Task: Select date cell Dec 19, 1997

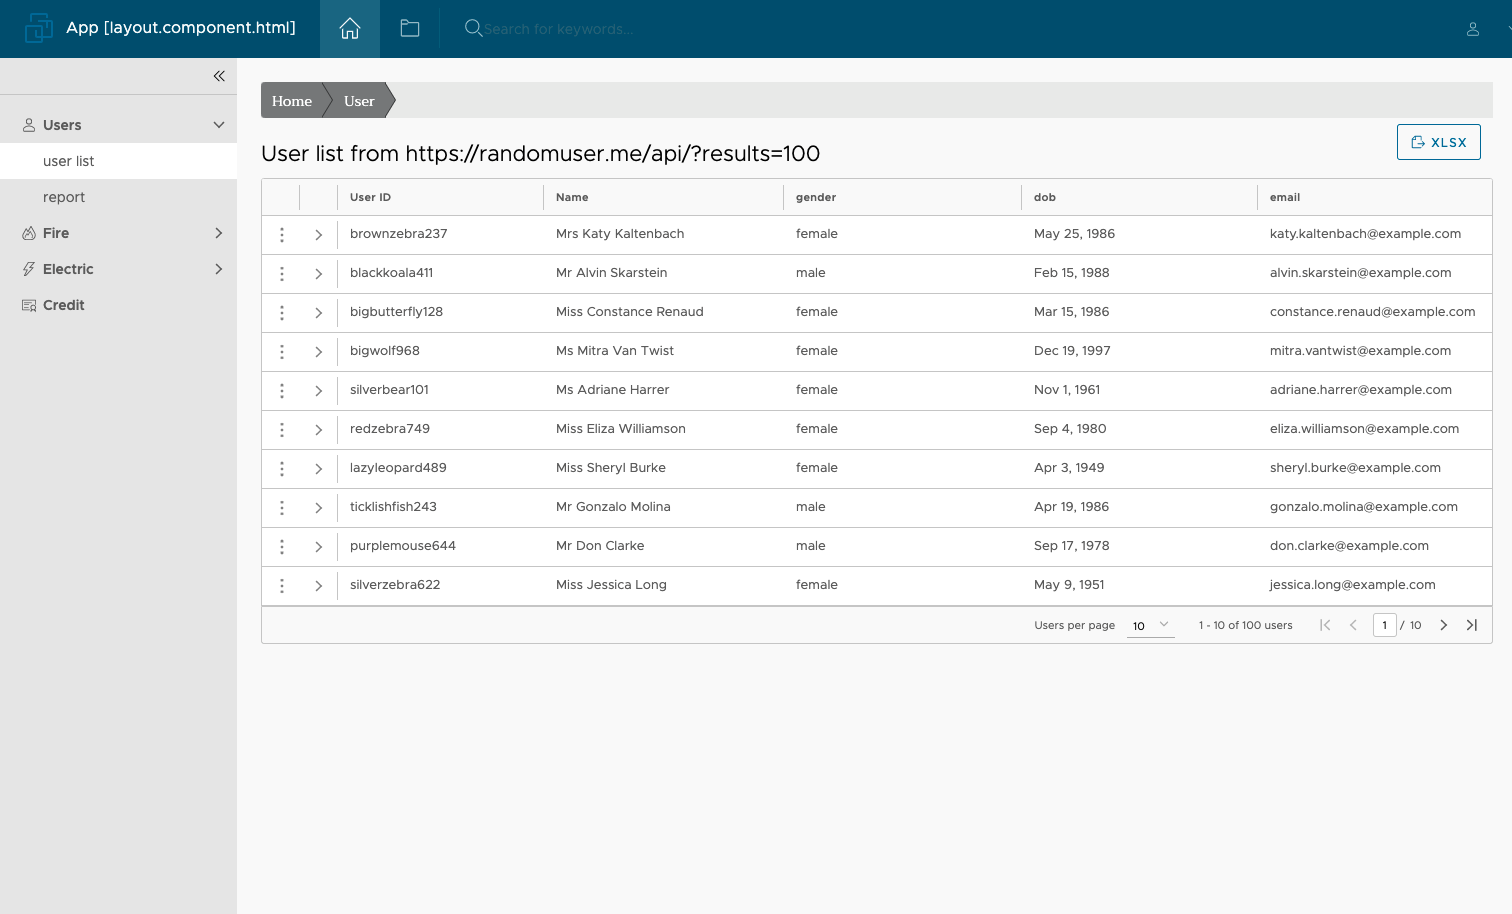Action: click(1072, 351)
